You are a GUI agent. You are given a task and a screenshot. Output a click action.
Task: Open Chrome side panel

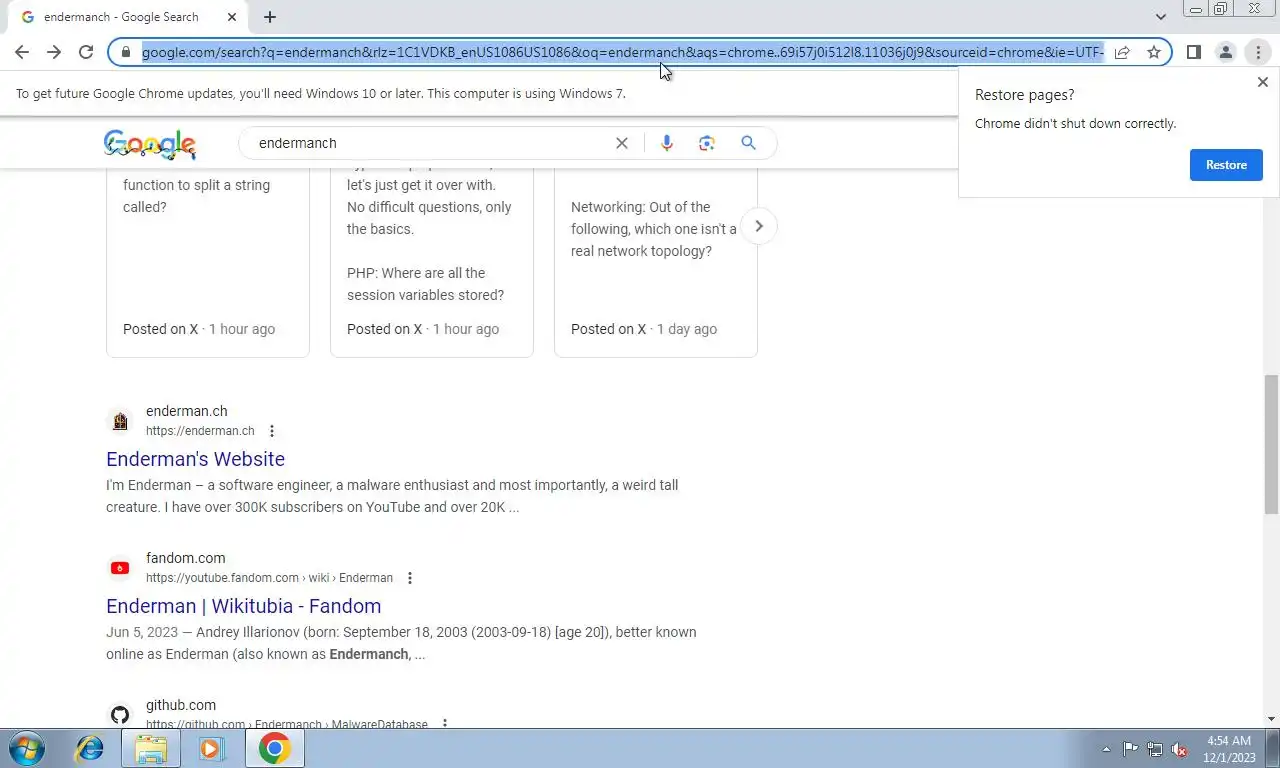click(x=1193, y=52)
